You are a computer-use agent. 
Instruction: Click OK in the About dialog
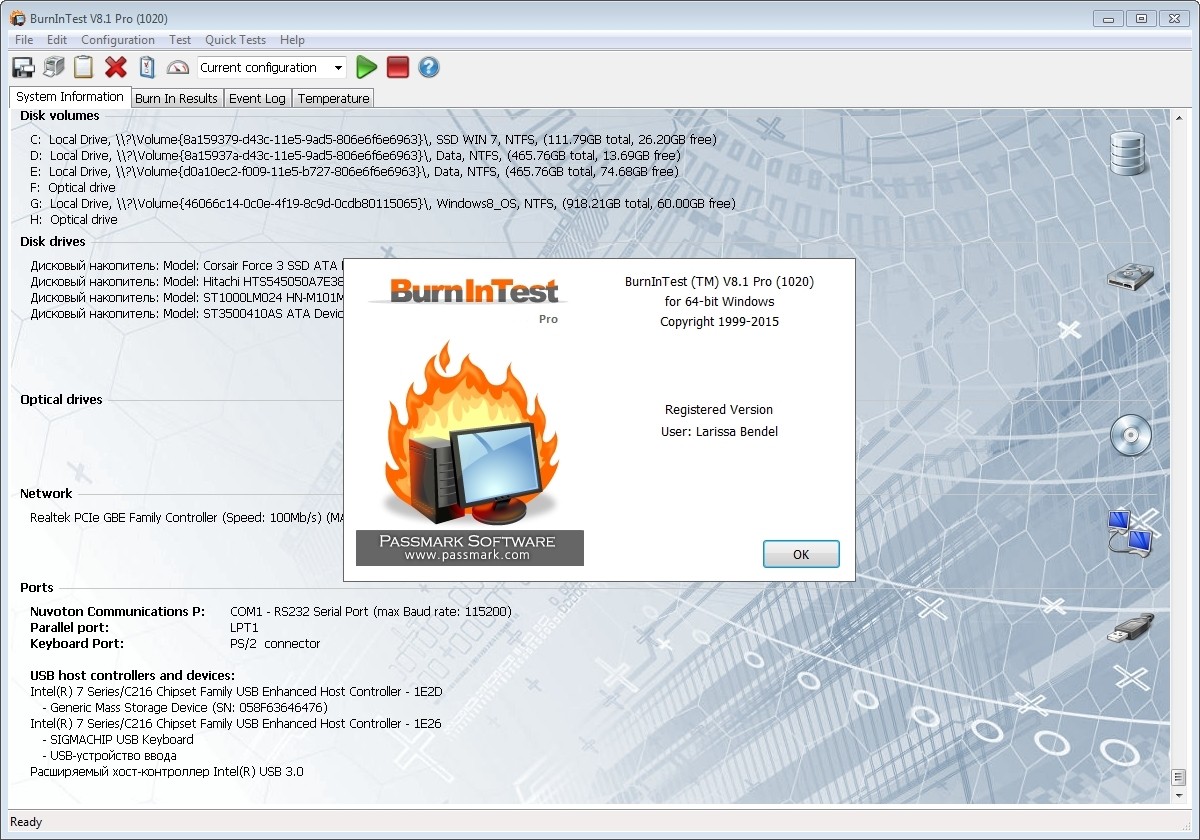coord(801,554)
